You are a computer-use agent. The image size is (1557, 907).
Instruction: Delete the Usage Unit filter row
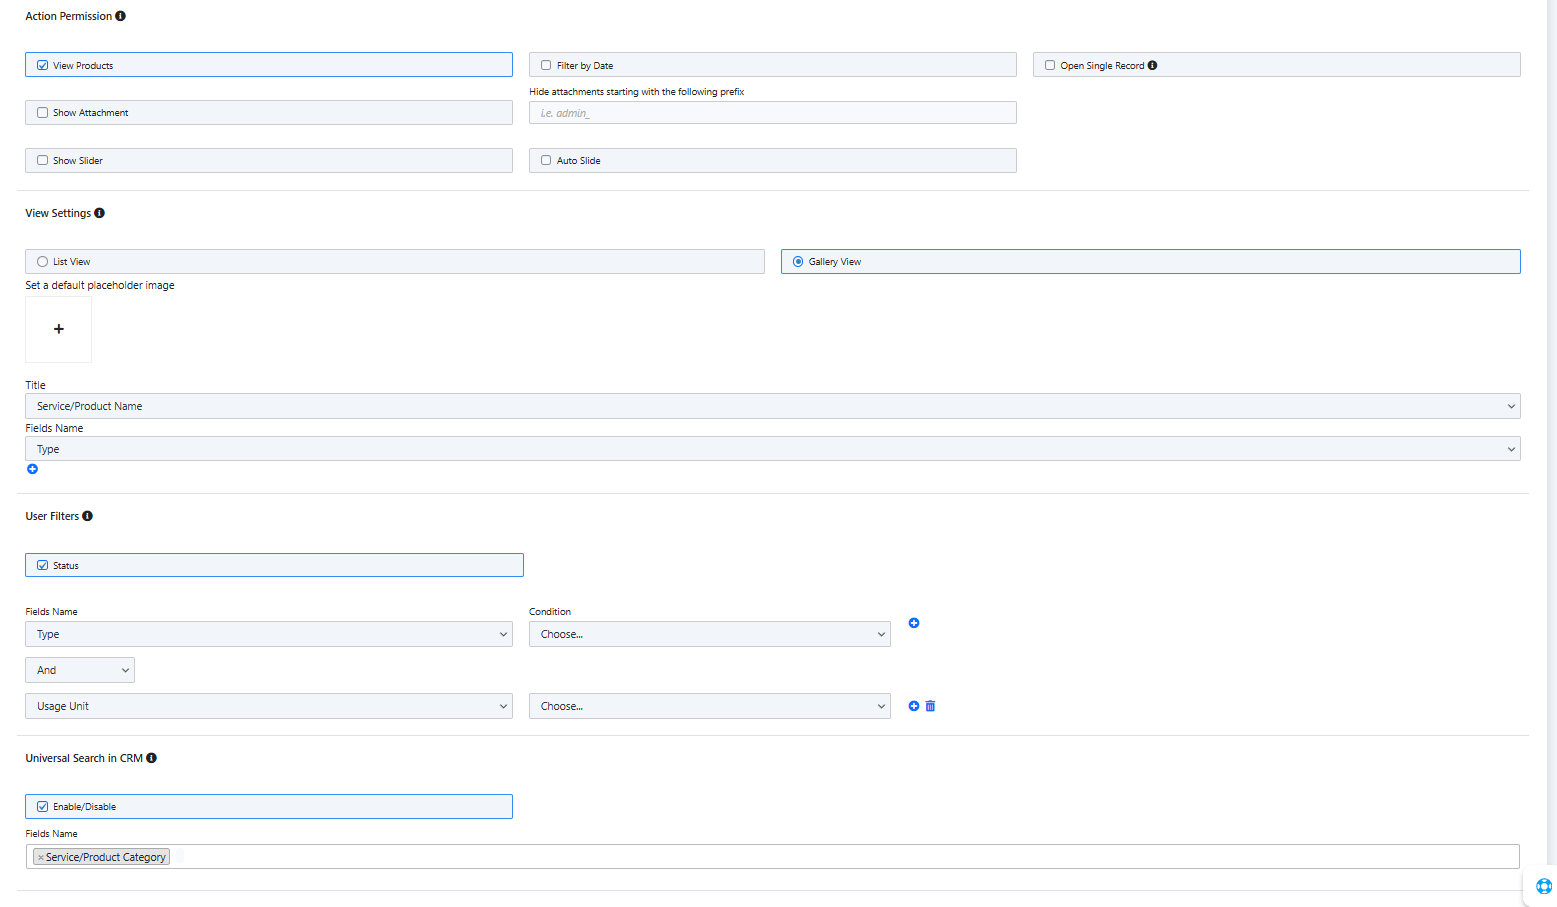click(x=930, y=706)
